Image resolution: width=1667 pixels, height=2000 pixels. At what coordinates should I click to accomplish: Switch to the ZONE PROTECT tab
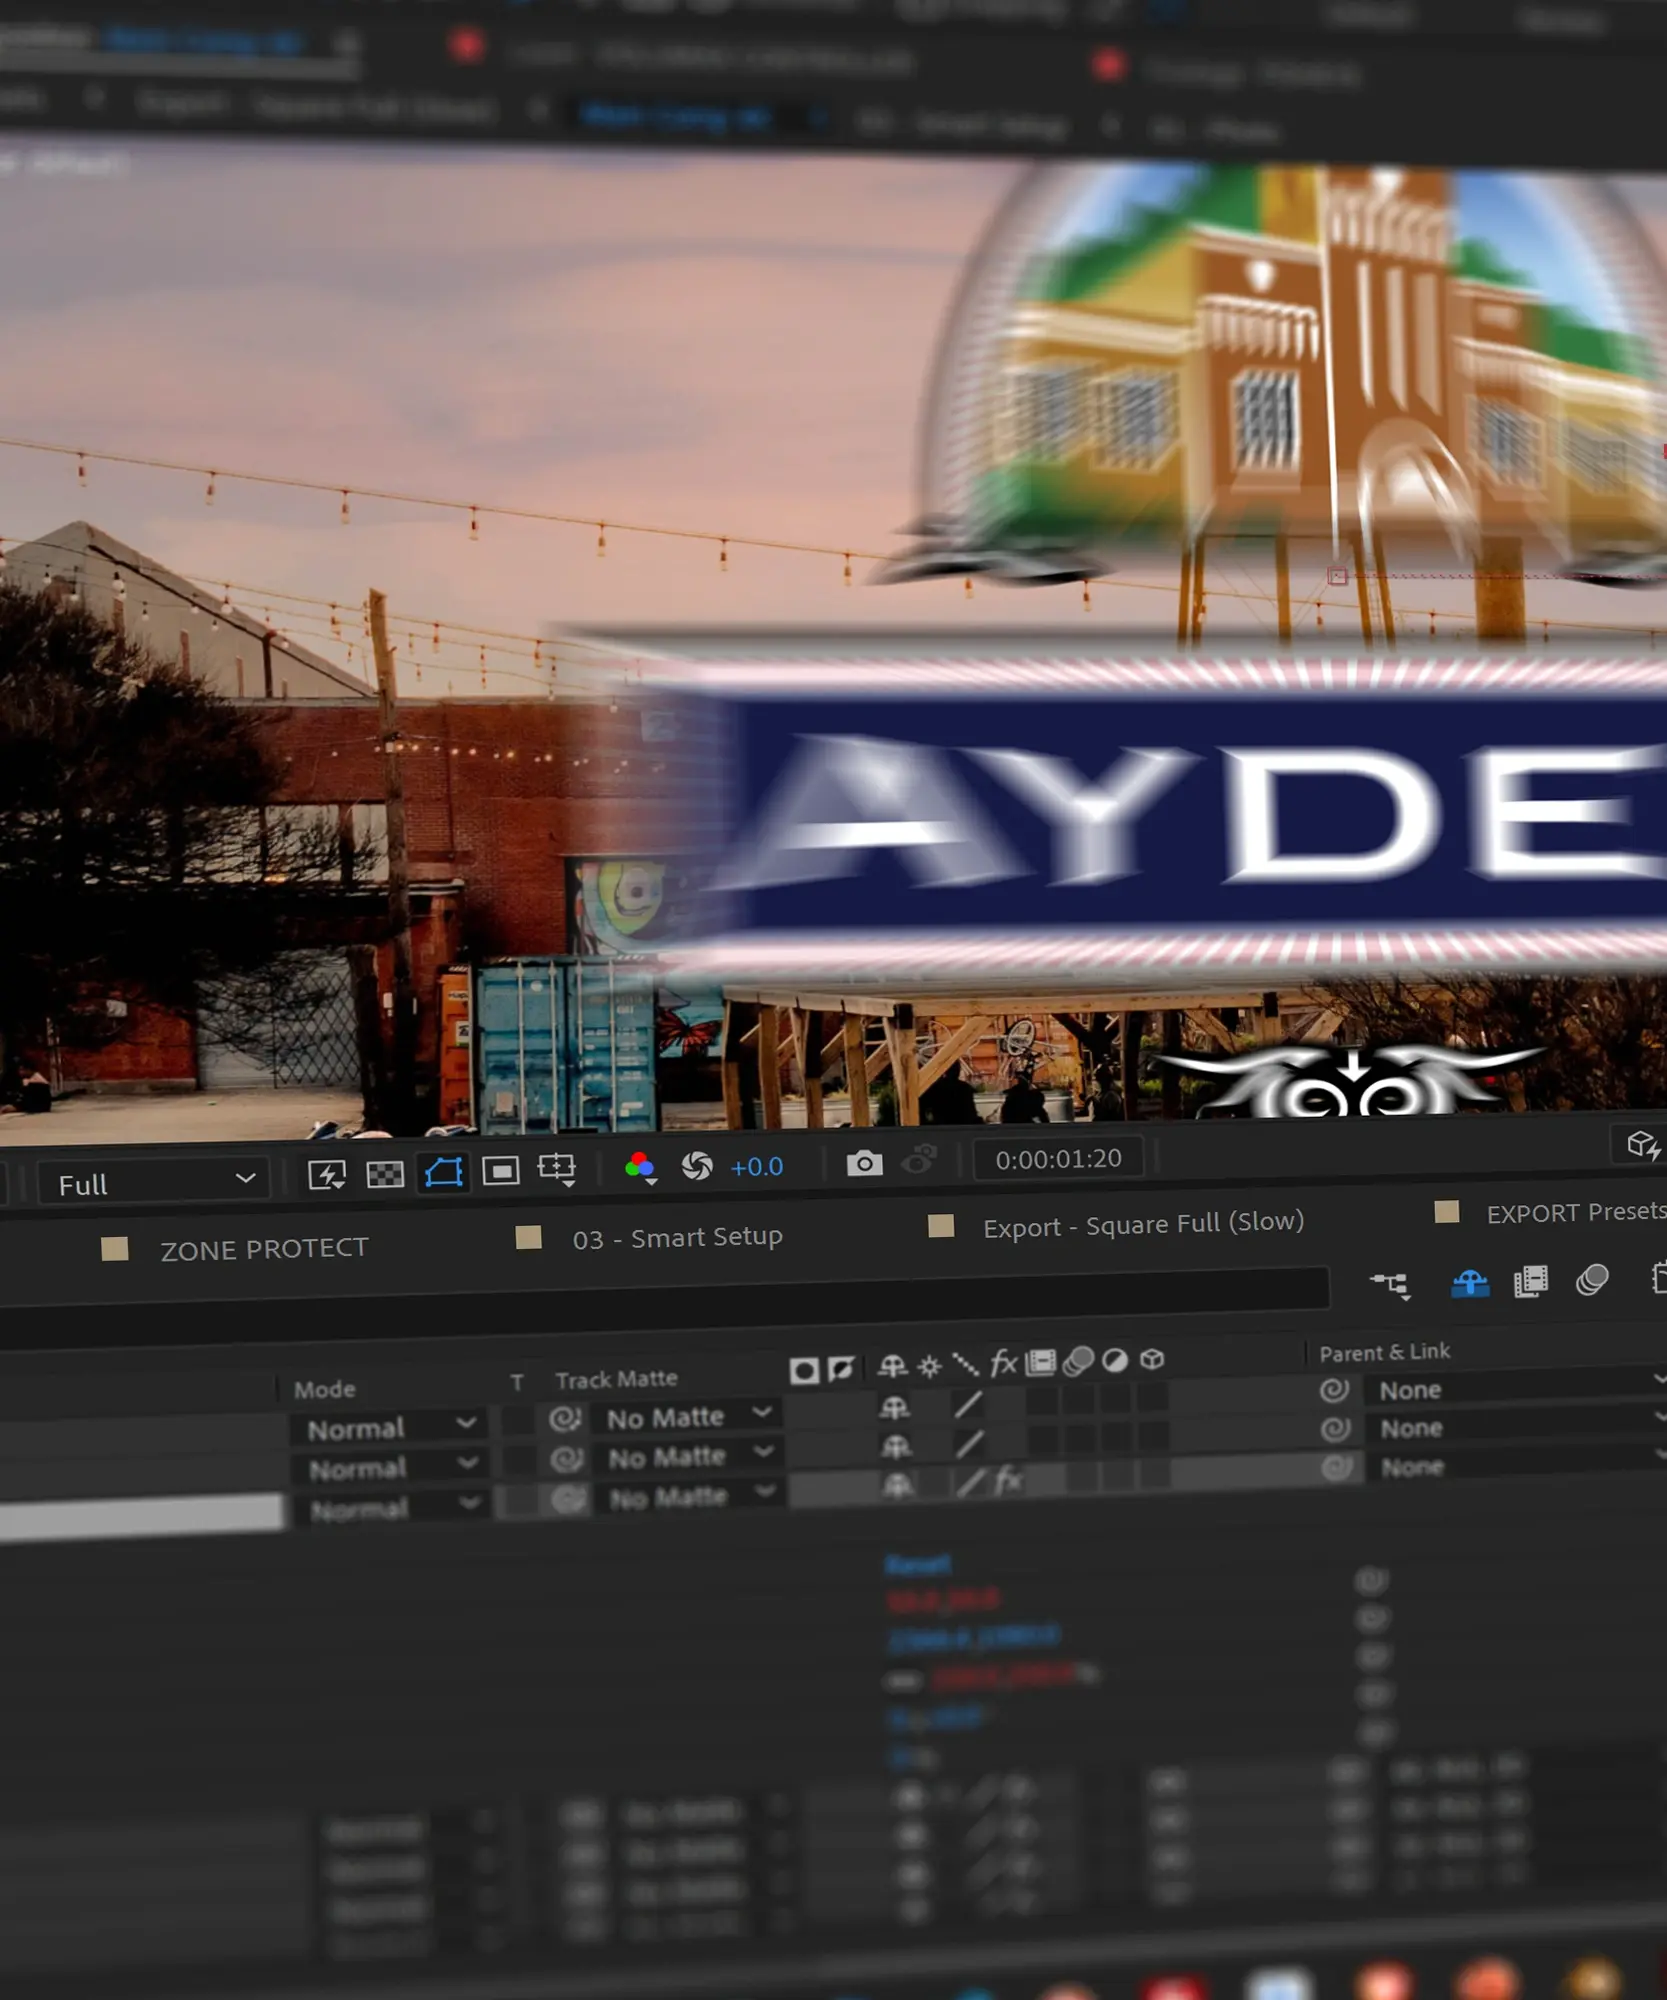[x=264, y=1248]
